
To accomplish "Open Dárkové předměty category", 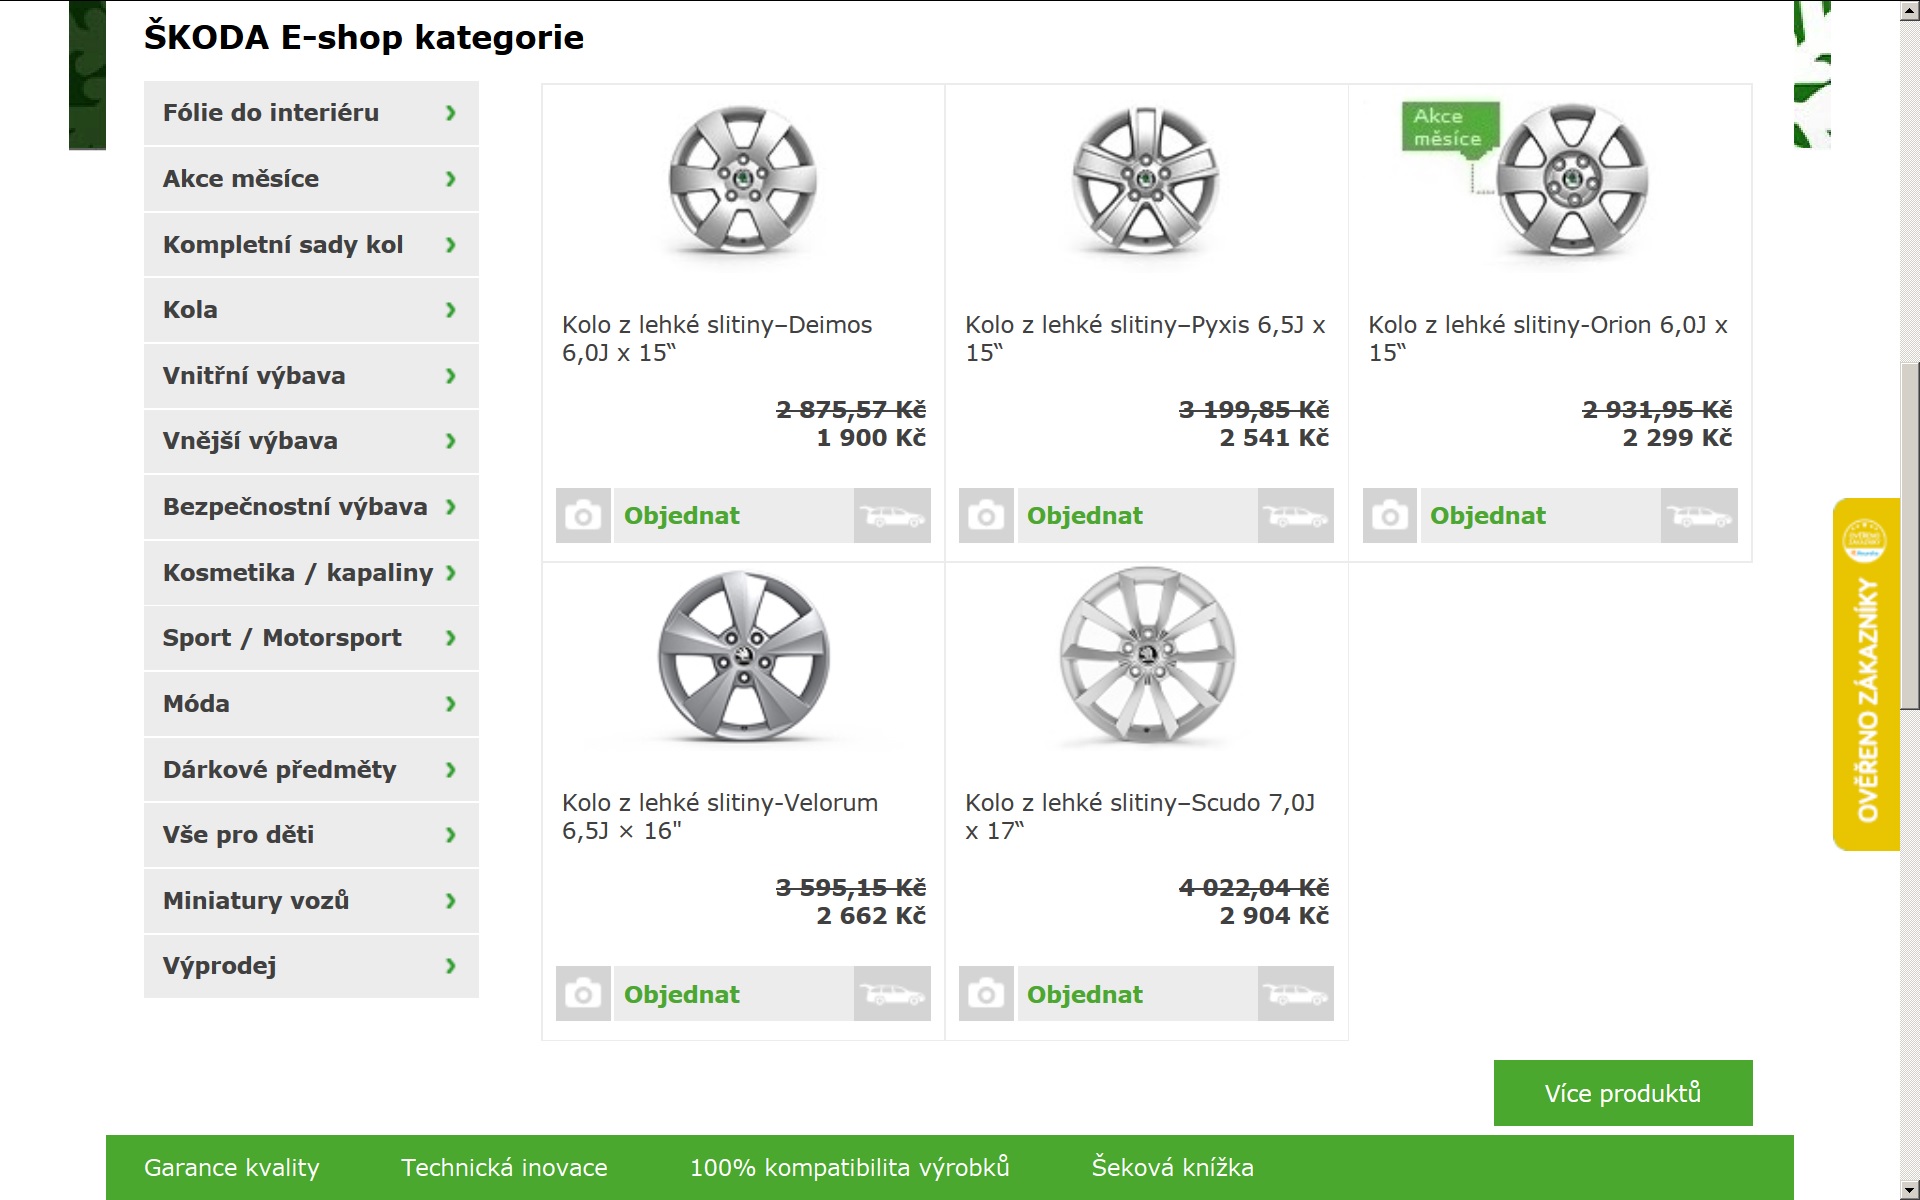I will [311, 770].
